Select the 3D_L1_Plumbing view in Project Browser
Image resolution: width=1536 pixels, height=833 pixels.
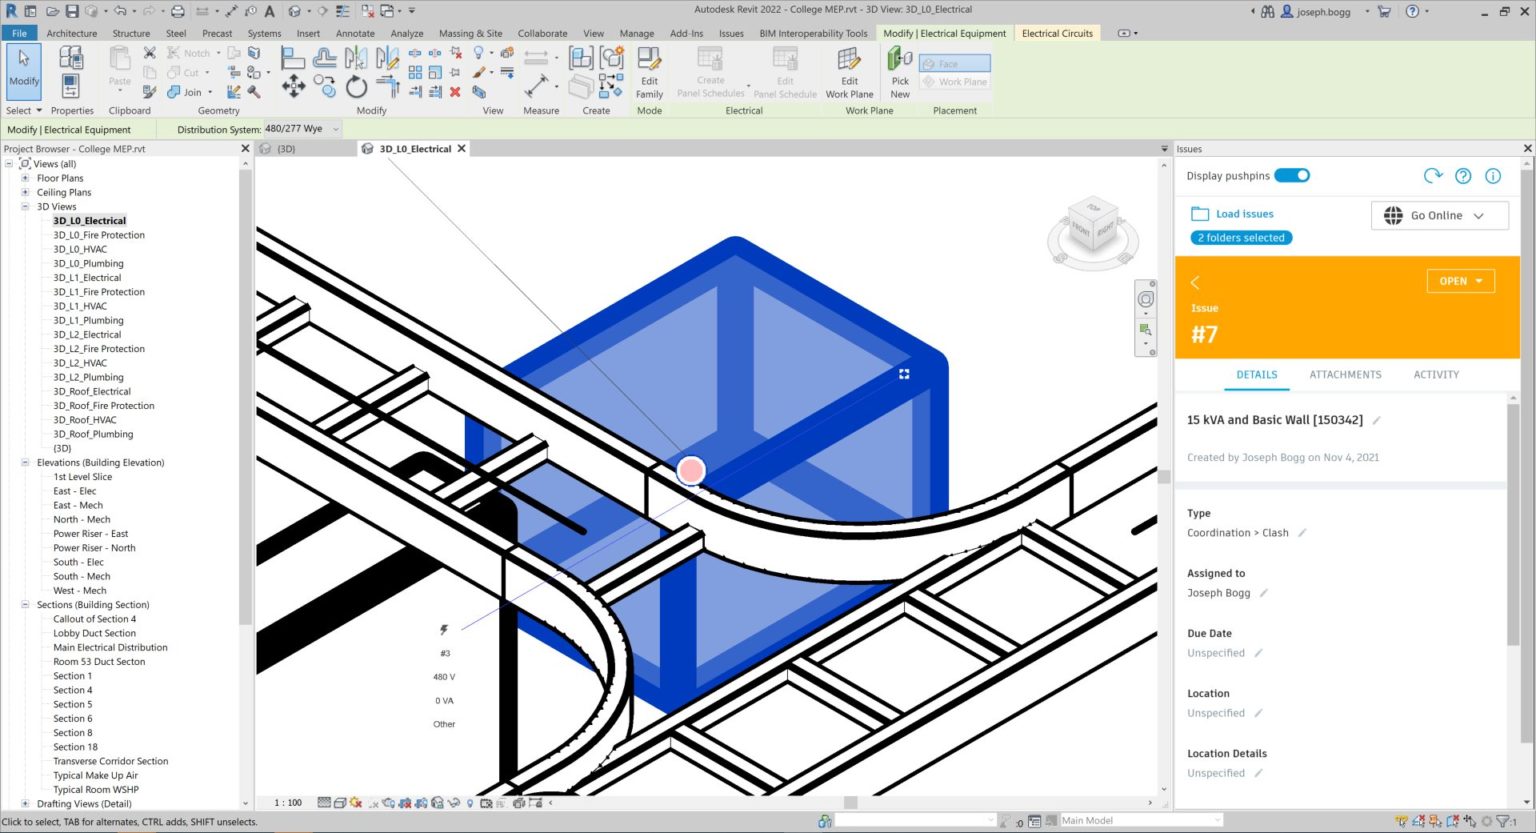tap(88, 320)
